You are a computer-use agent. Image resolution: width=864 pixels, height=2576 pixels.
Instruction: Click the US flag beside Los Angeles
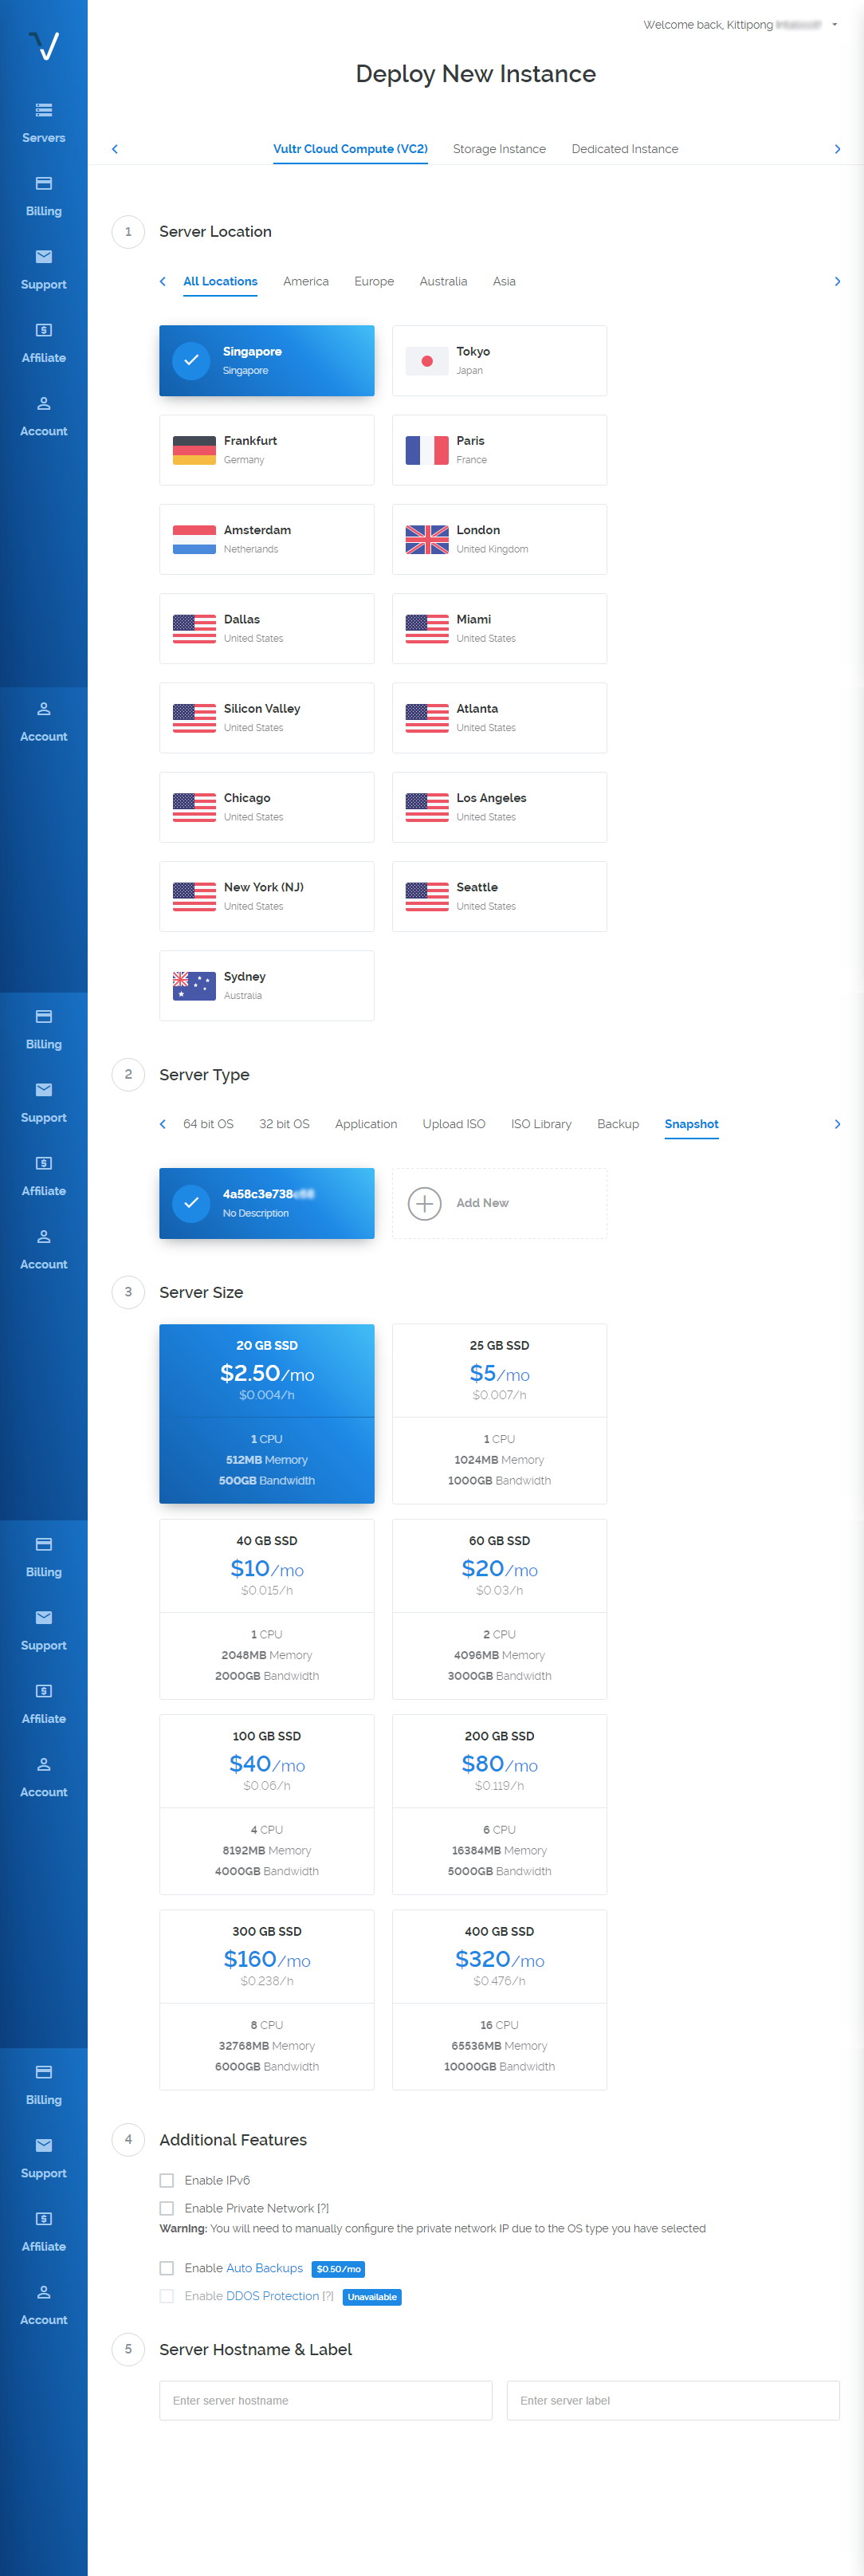[x=427, y=807]
